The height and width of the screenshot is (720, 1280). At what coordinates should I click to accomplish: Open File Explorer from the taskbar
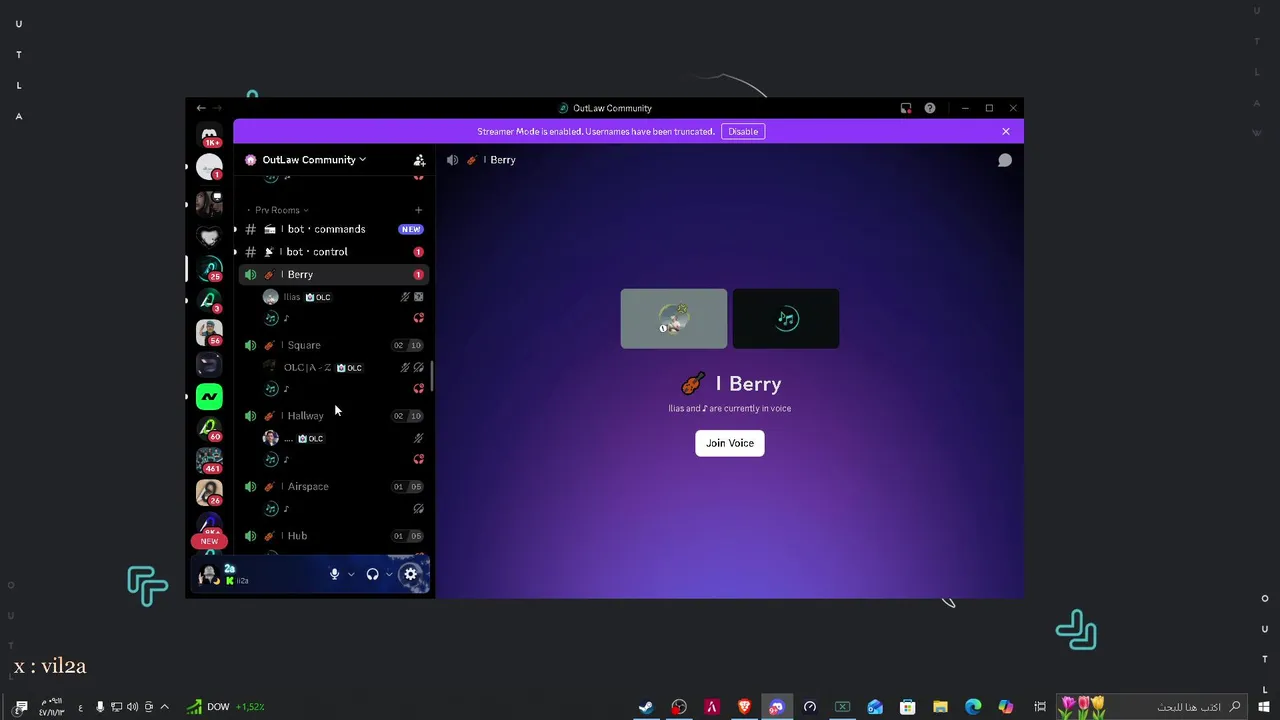[x=940, y=707]
